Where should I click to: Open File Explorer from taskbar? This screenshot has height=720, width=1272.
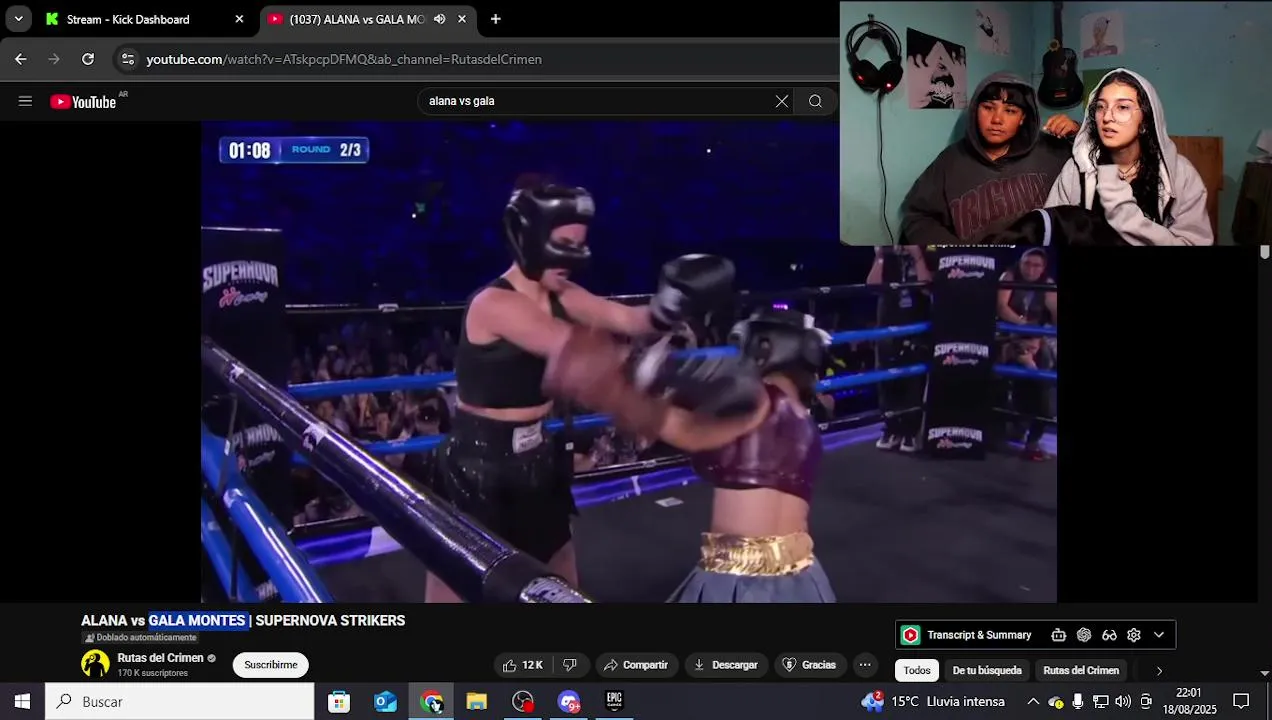tap(477, 702)
